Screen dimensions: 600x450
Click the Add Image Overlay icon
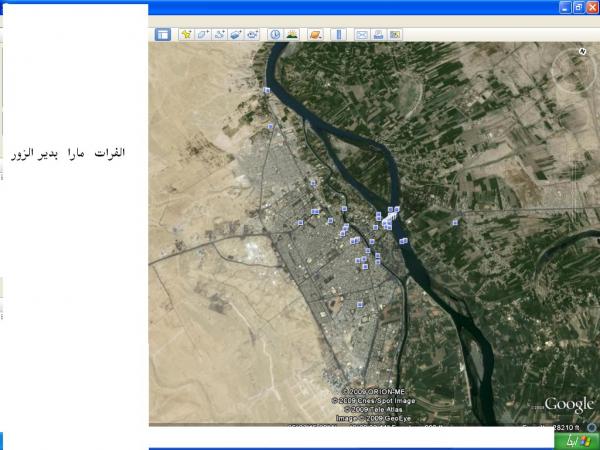click(x=235, y=34)
